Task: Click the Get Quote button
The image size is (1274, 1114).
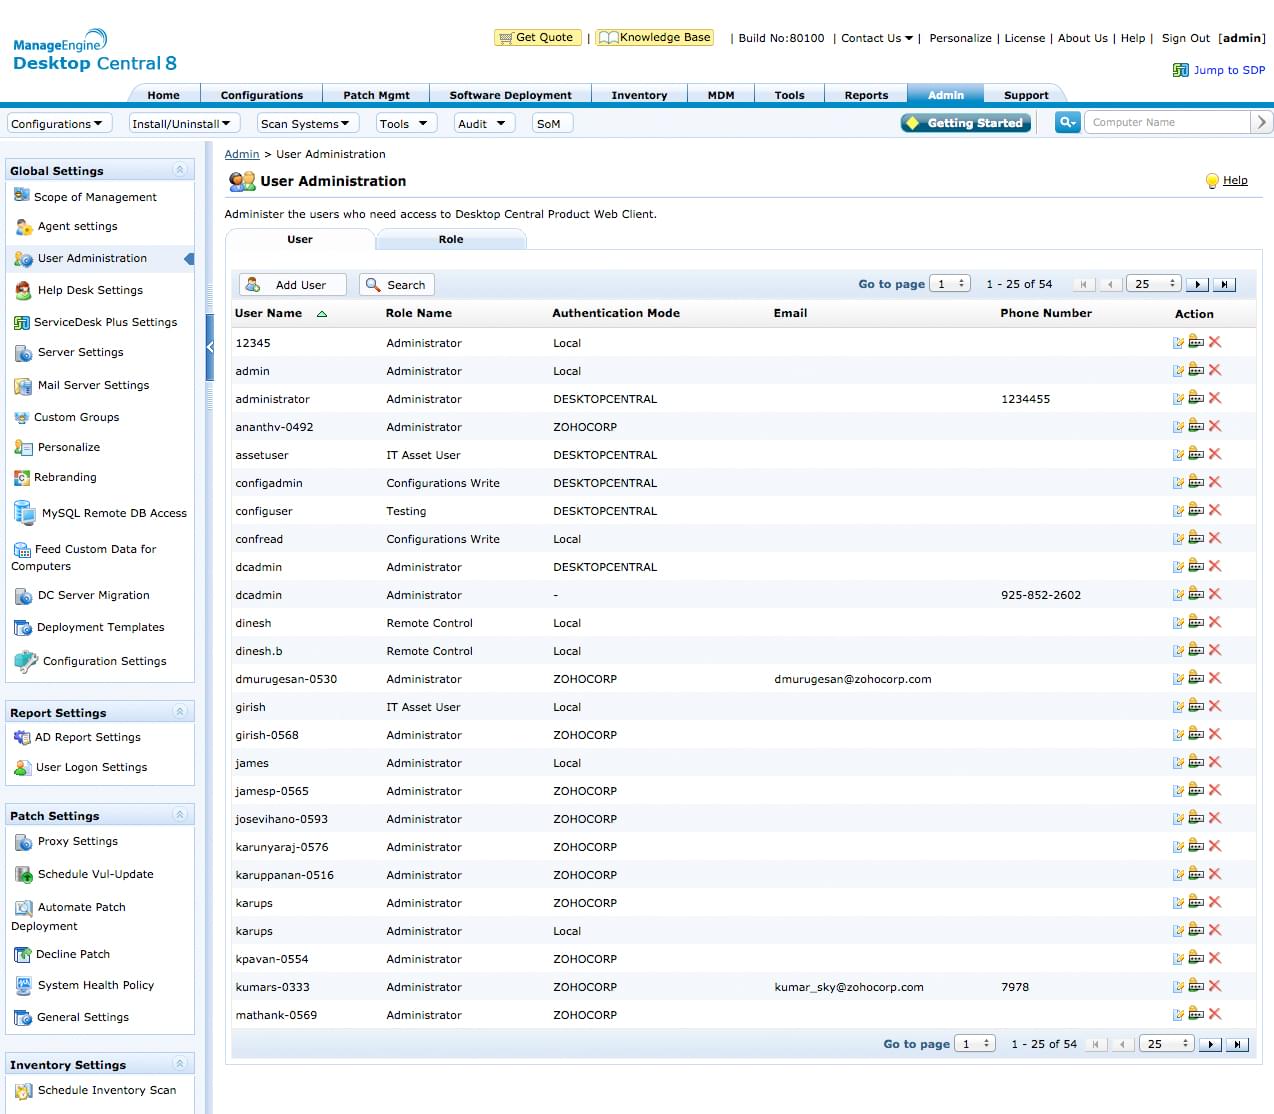Action: click(x=538, y=38)
